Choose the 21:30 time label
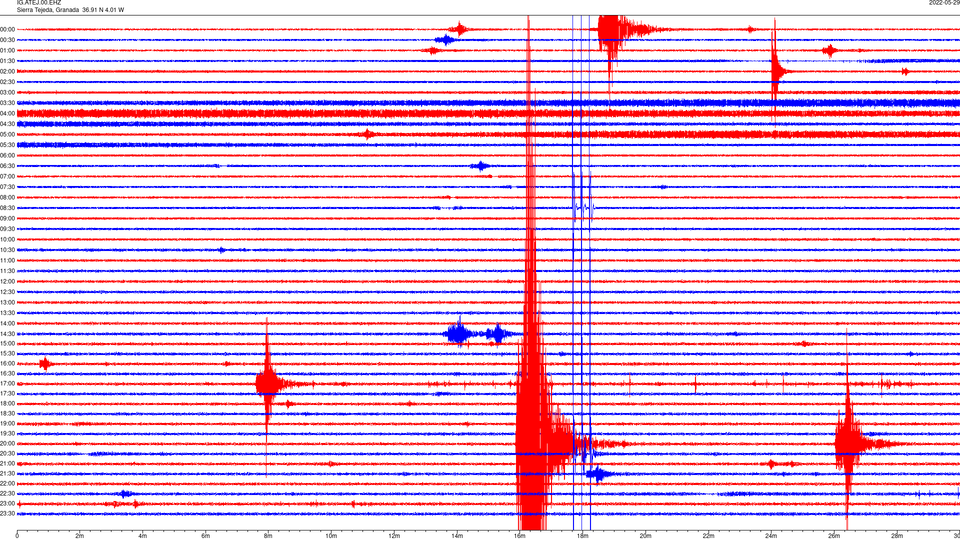960x540 pixels. click(x=7, y=474)
